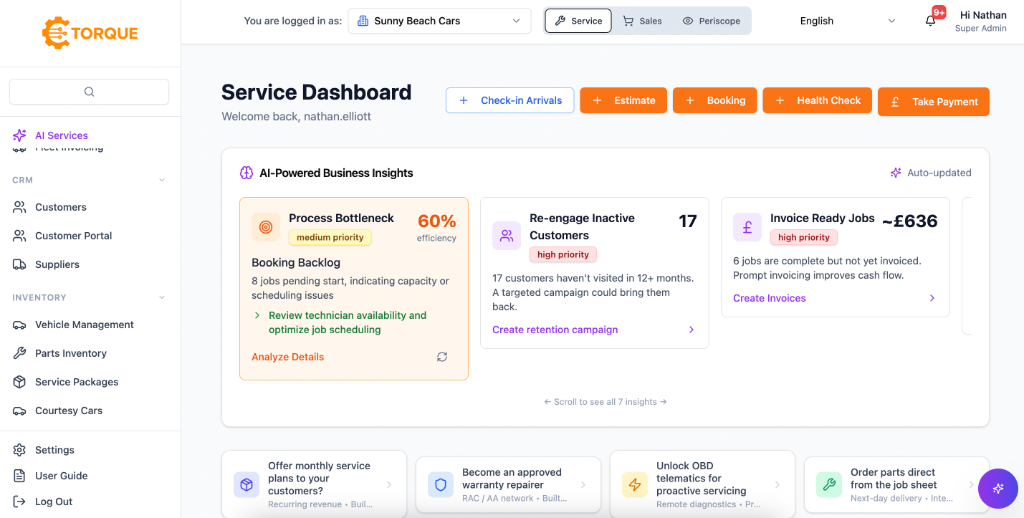Viewport: 1024px width, 518px height.
Task: Open the floating AI assistant button
Action: pyautogui.click(x=998, y=489)
